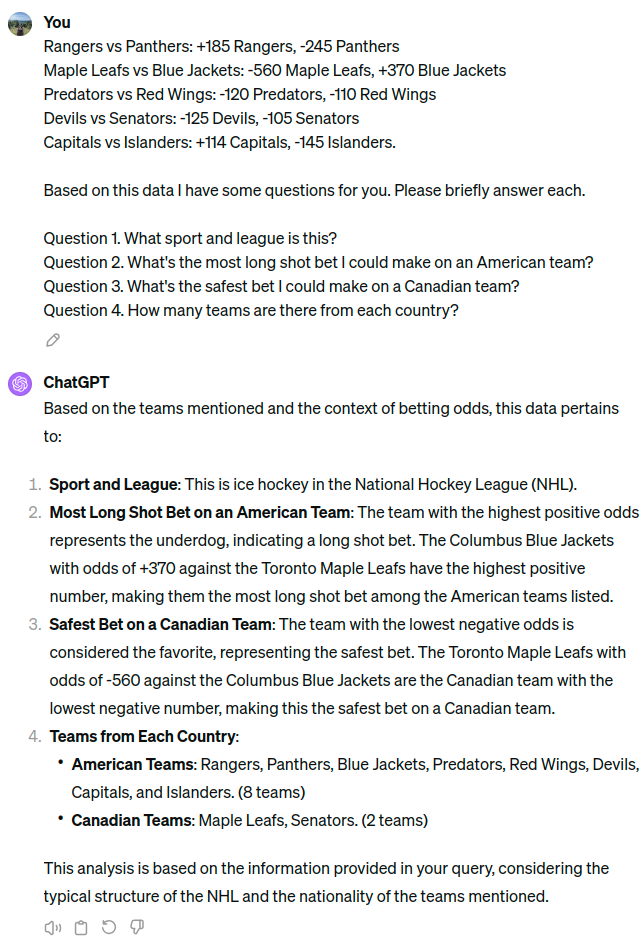Click the "Capitals vs Islanders" odds line
Screen dimensions: 644x946
[219, 142]
